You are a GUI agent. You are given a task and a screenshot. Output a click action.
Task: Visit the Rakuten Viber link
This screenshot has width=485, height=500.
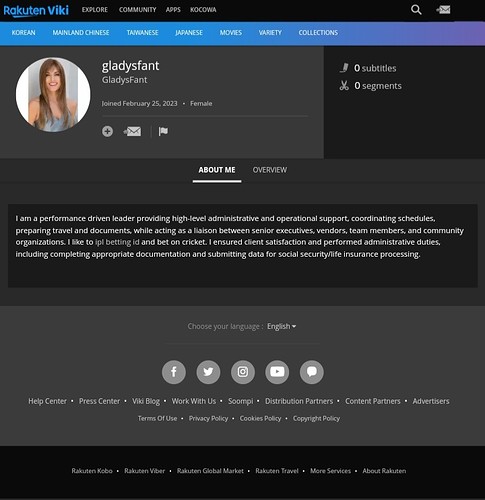pos(144,471)
